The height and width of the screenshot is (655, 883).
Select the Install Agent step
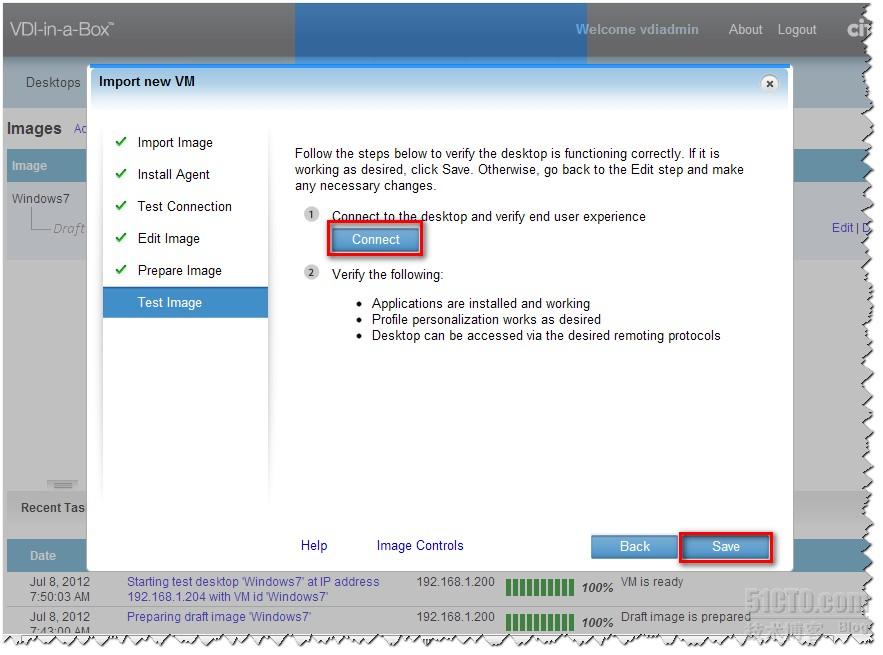point(173,175)
